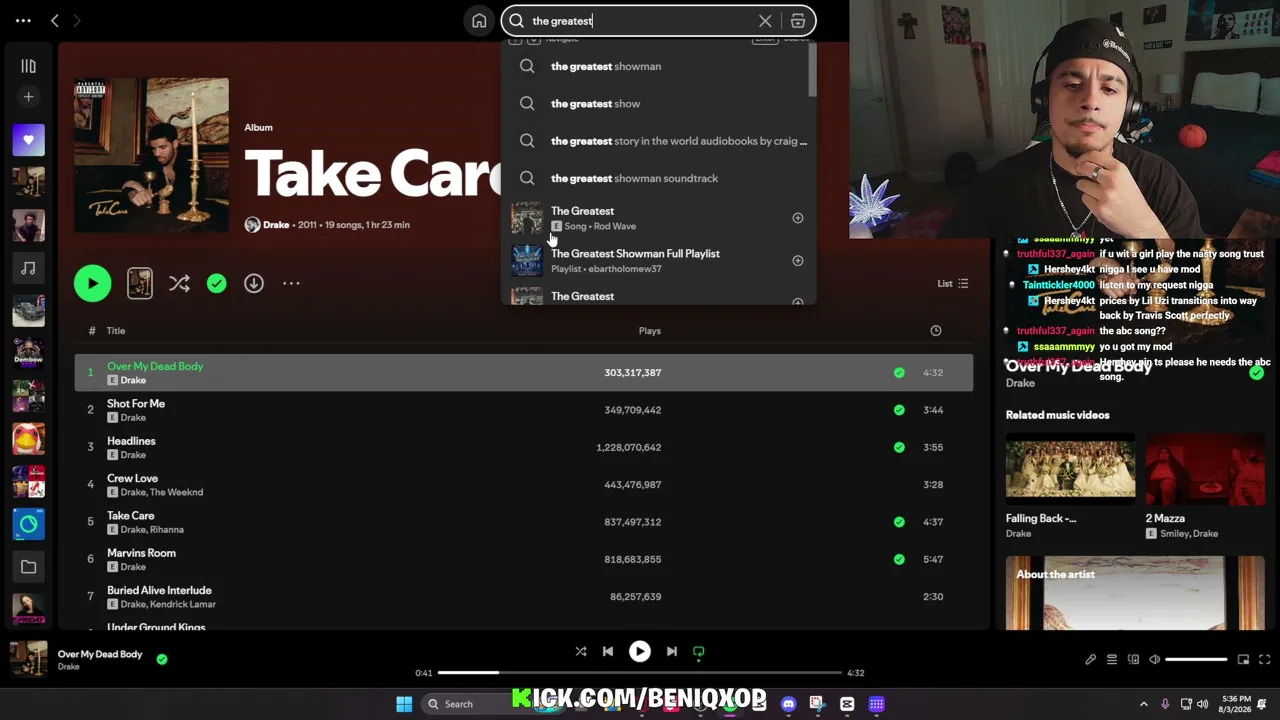
Task: Open the play queue
Action: click(1112, 660)
